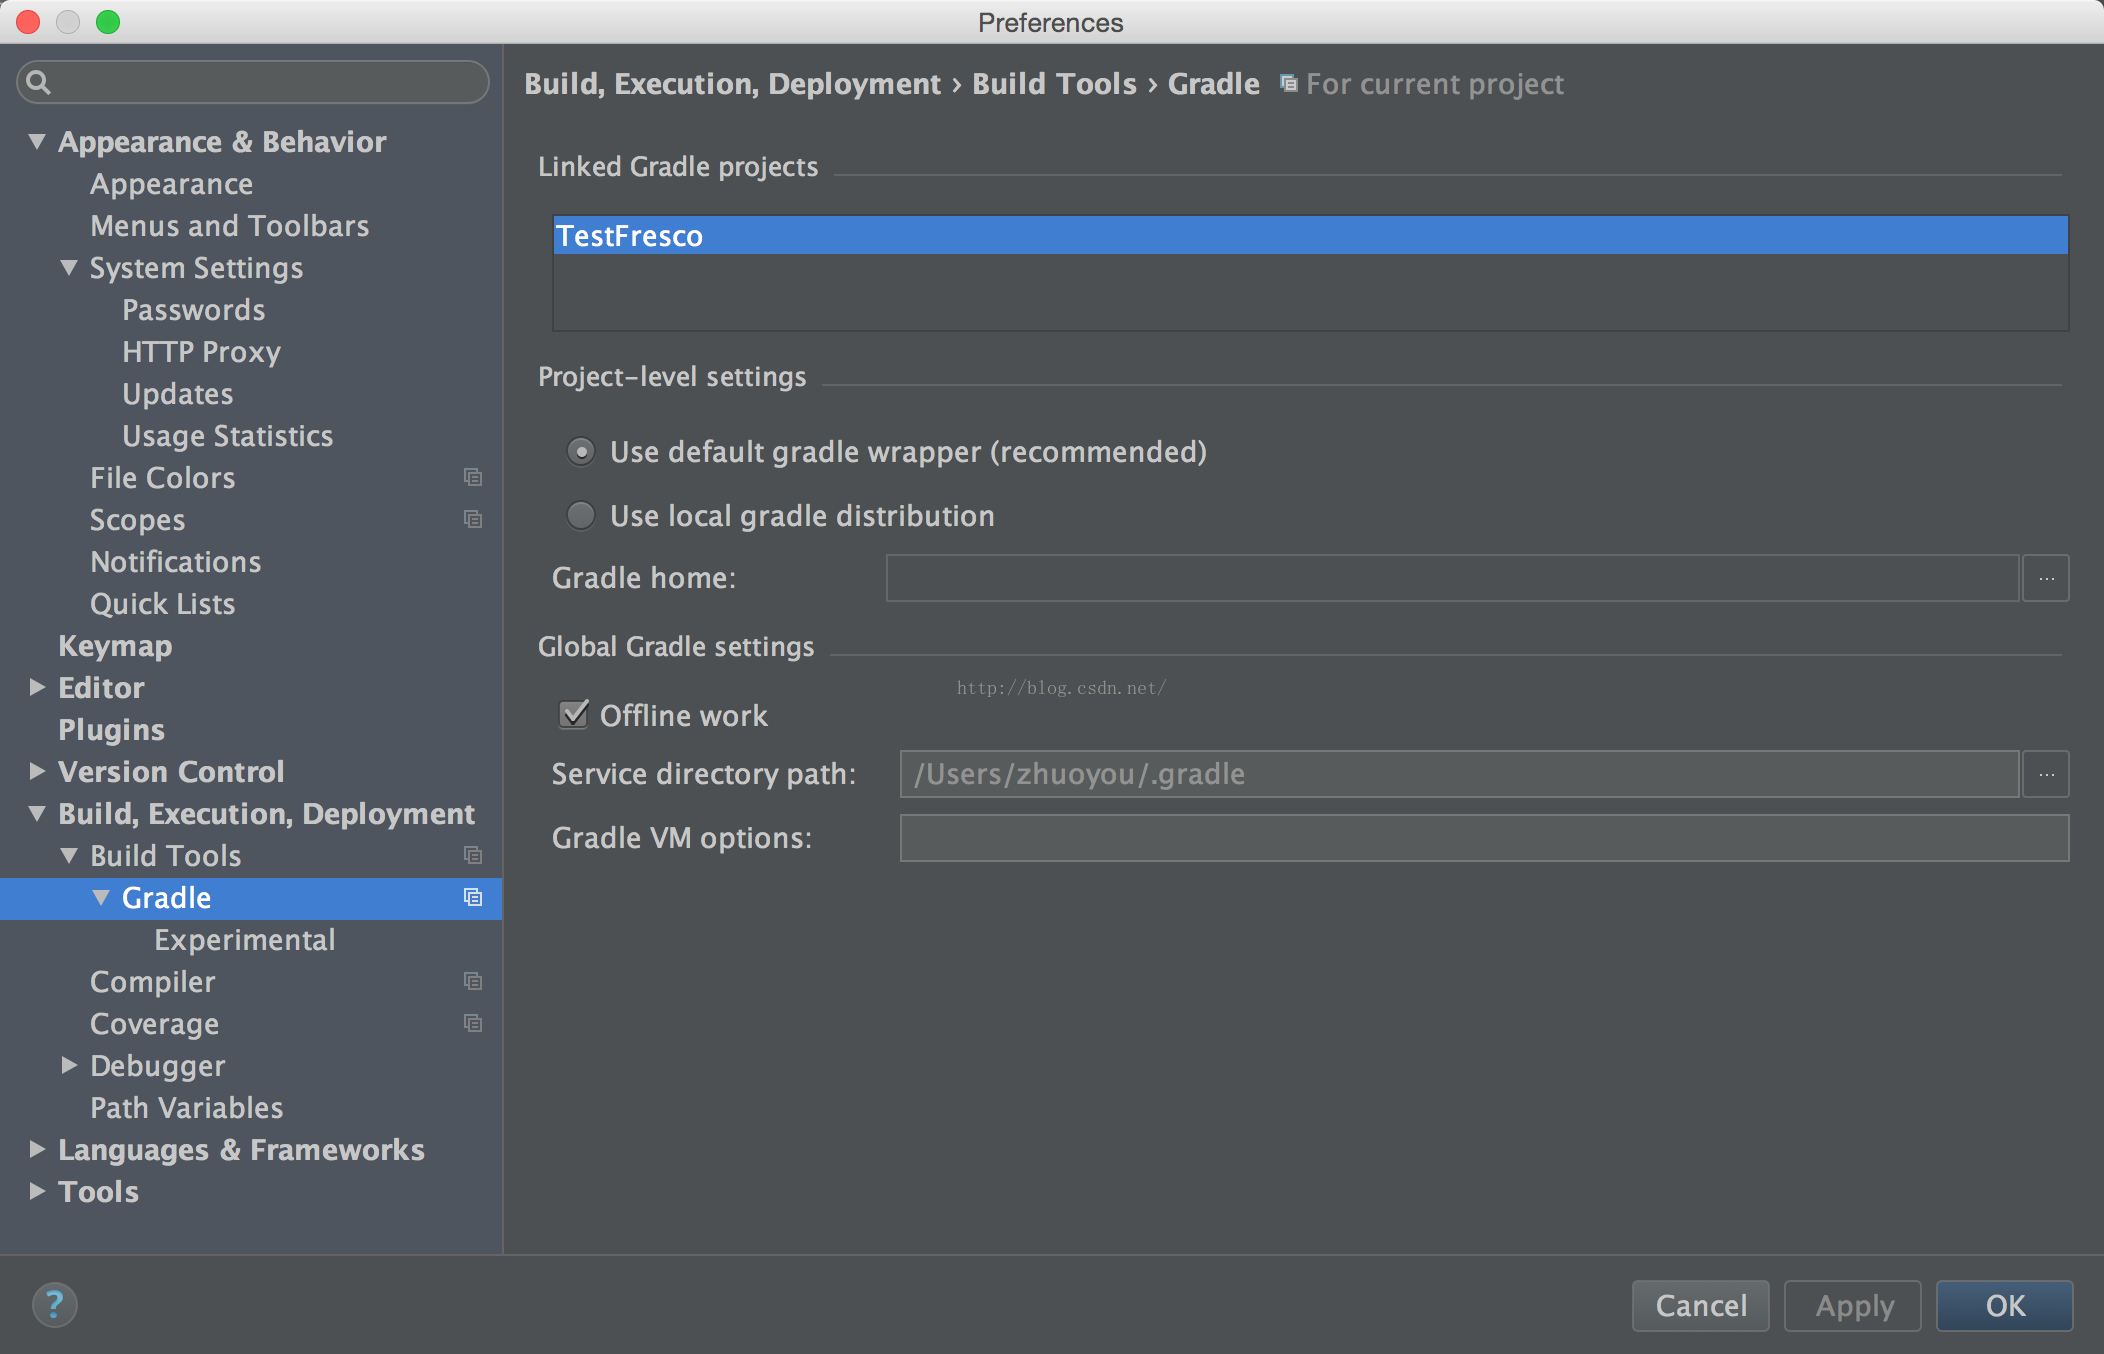The height and width of the screenshot is (1354, 2104).
Task: Select File Colors in the tree
Action: pyautogui.click(x=163, y=478)
